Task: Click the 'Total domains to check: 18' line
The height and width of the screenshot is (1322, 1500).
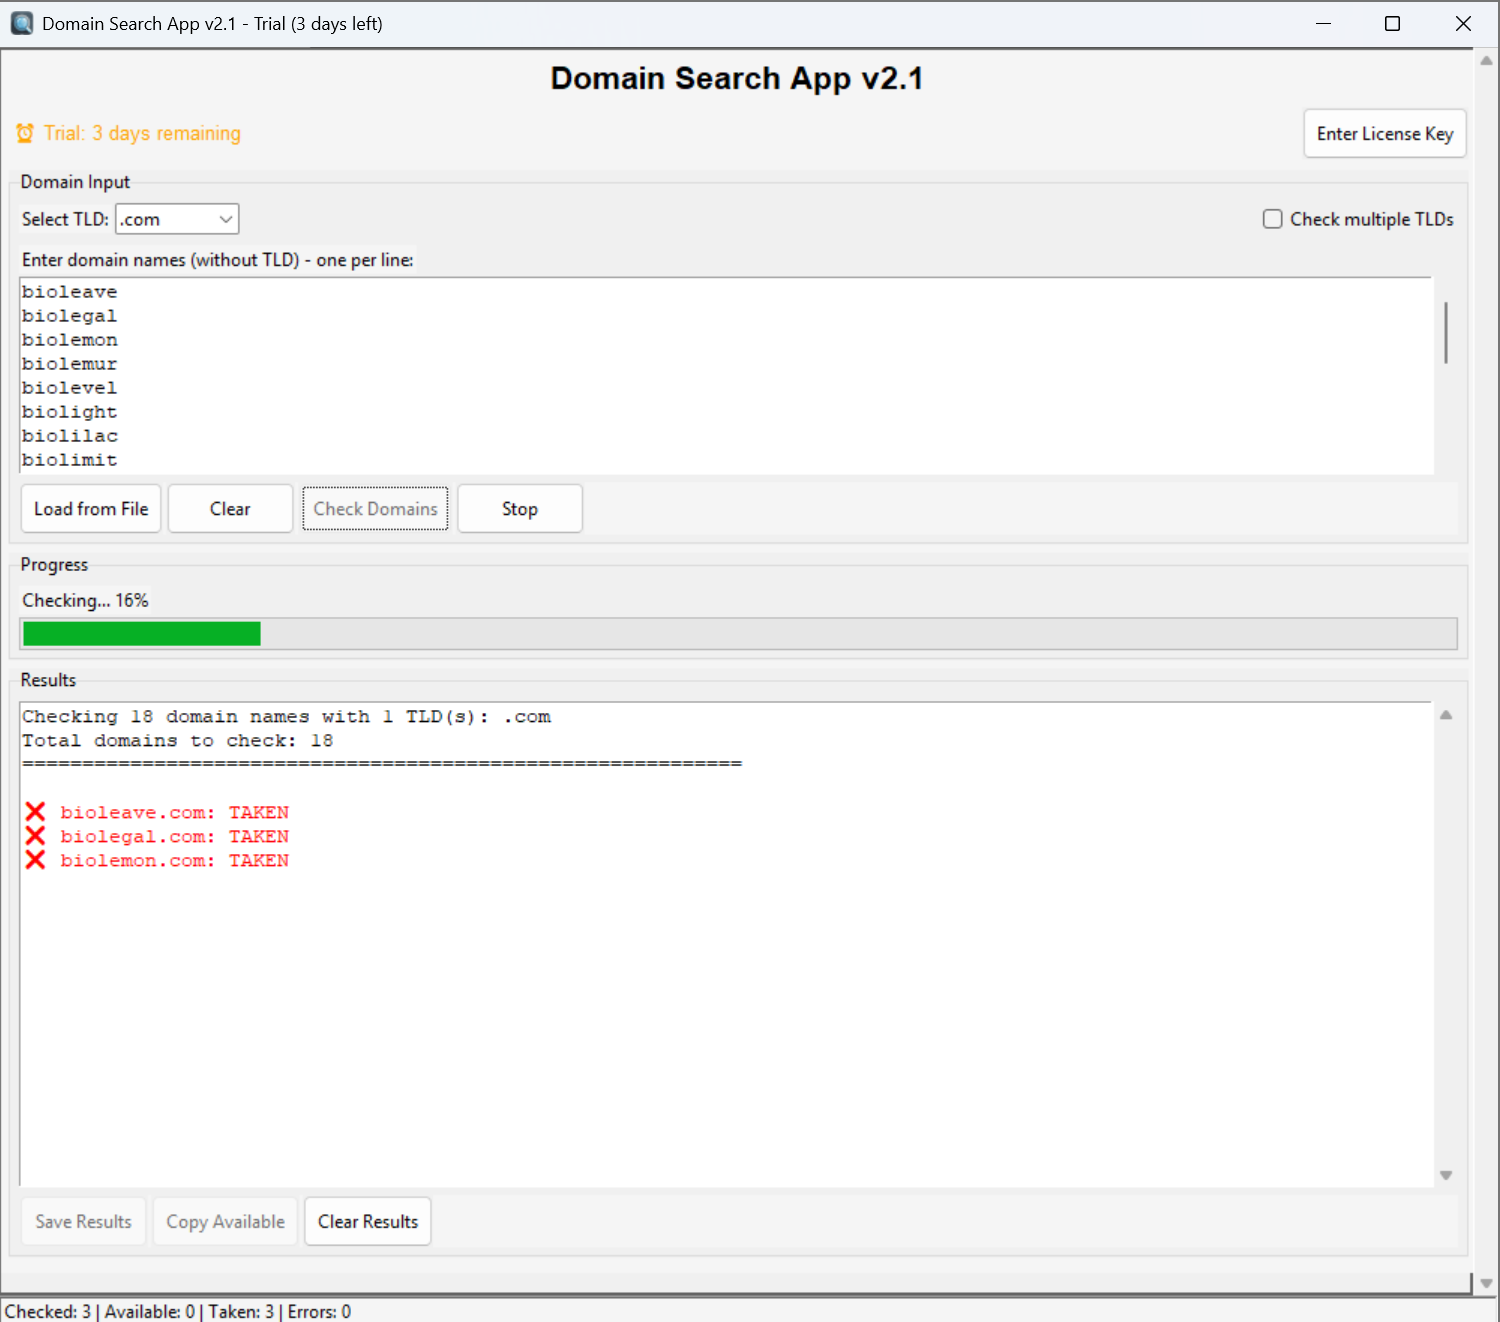Action: 178,741
